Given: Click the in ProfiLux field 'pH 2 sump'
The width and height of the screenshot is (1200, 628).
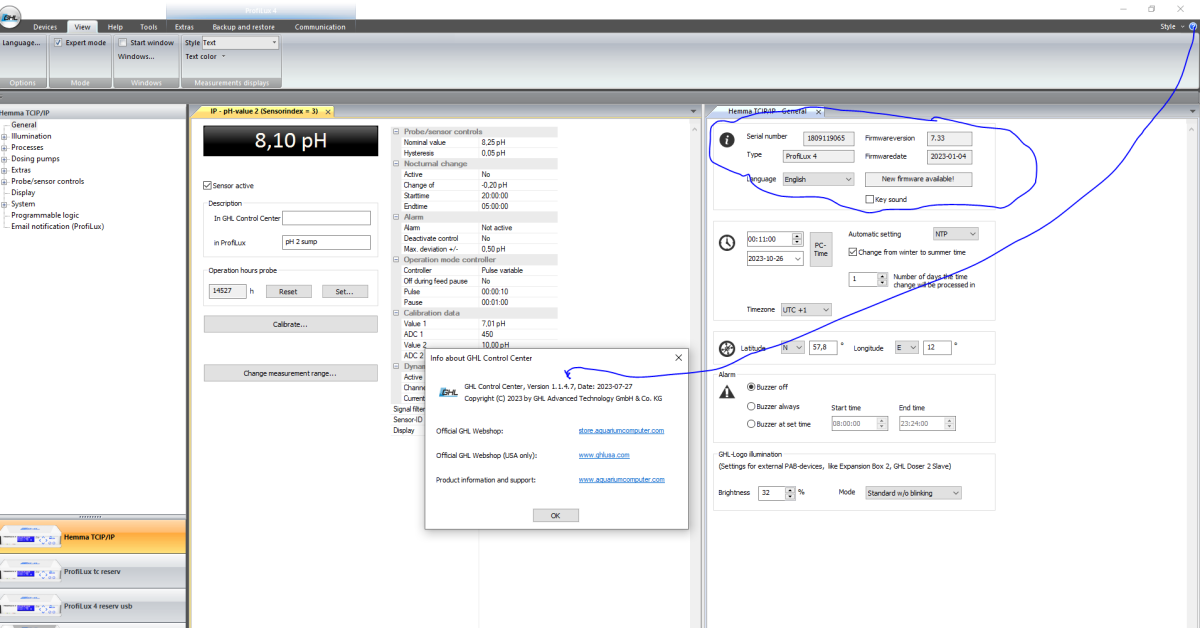Looking at the screenshot, I should [326, 242].
